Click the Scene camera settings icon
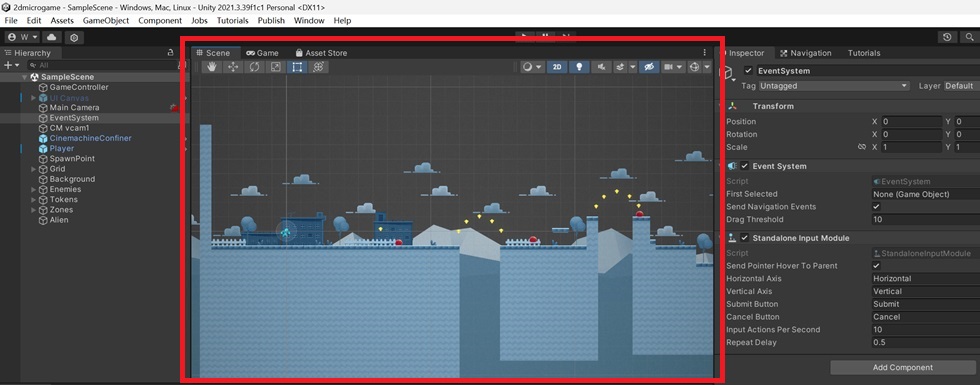The height and width of the screenshot is (385, 980). click(668, 67)
